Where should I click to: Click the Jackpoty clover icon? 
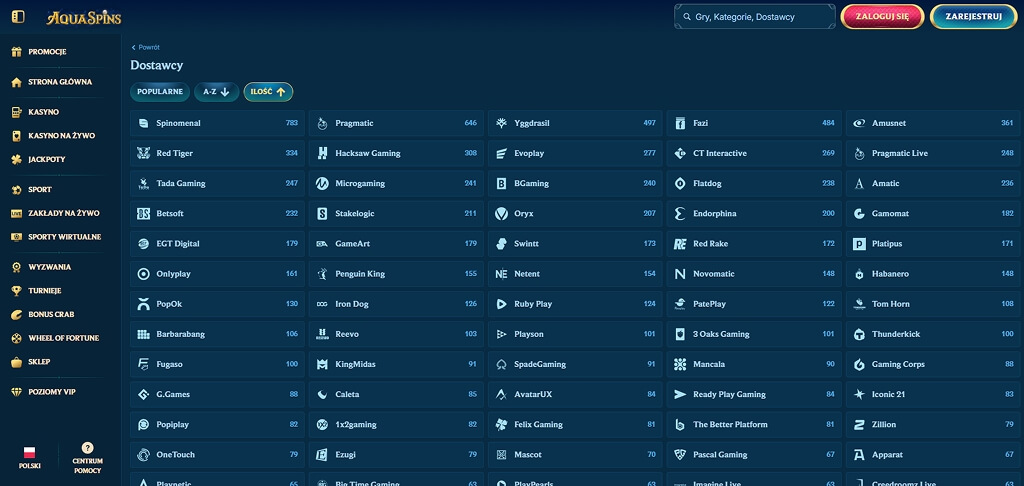tap(16, 159)
